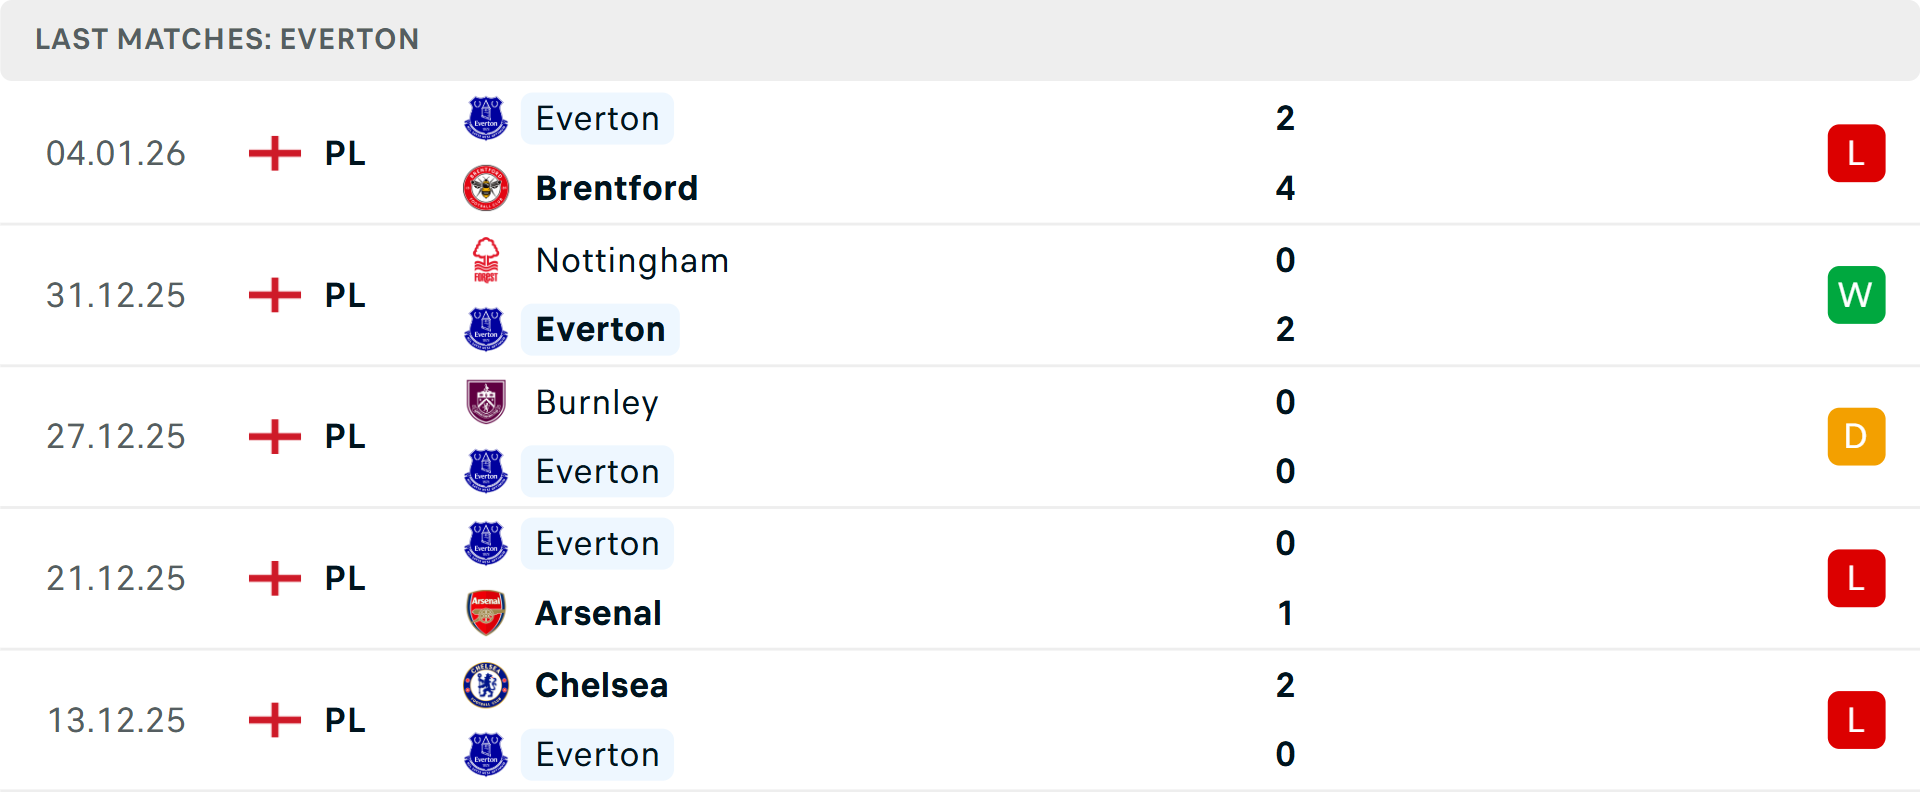Click the red L badge for Arsenal match
This screenshot has width=1920, height=792.
(1856, 578)
